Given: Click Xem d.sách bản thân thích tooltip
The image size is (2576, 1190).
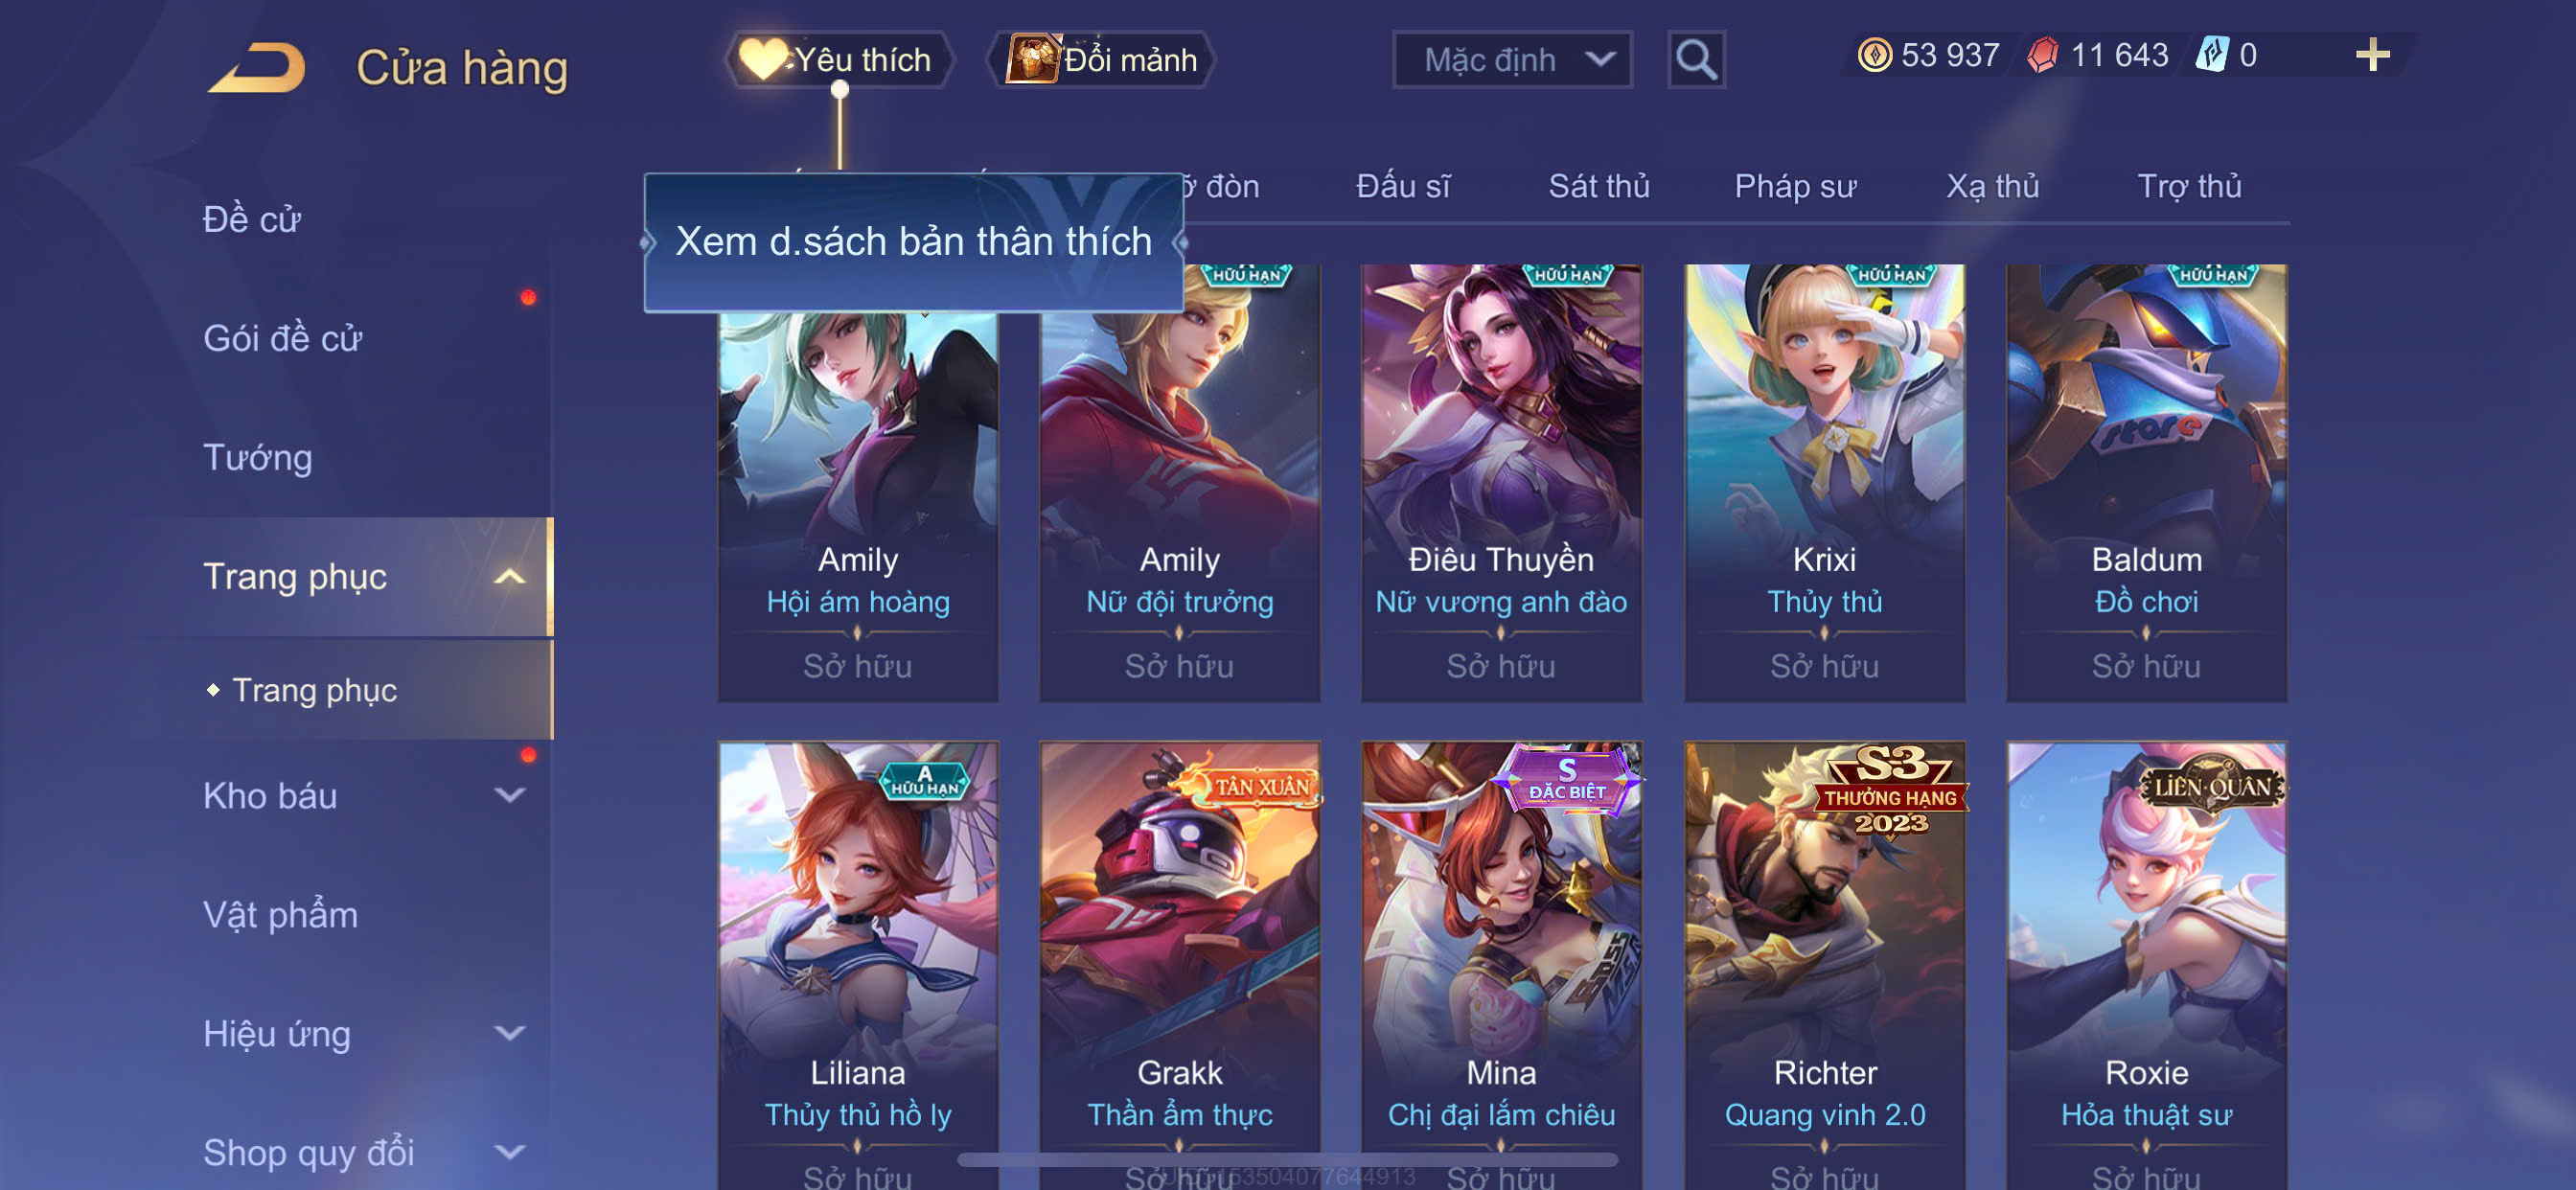Looking at the screenshot, I should coord(913,242).
